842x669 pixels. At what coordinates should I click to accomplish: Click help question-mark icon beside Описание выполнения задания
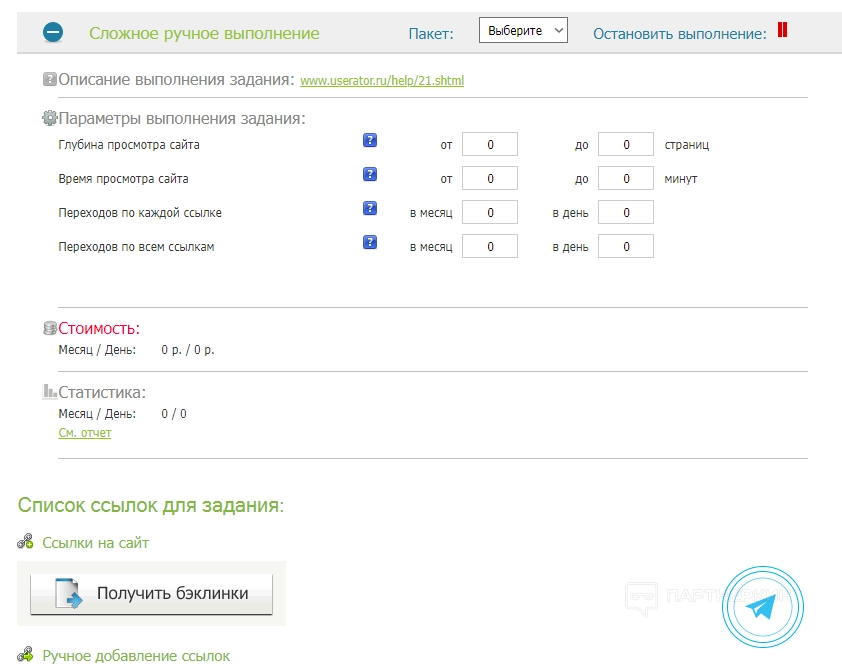tap(49, 79)
